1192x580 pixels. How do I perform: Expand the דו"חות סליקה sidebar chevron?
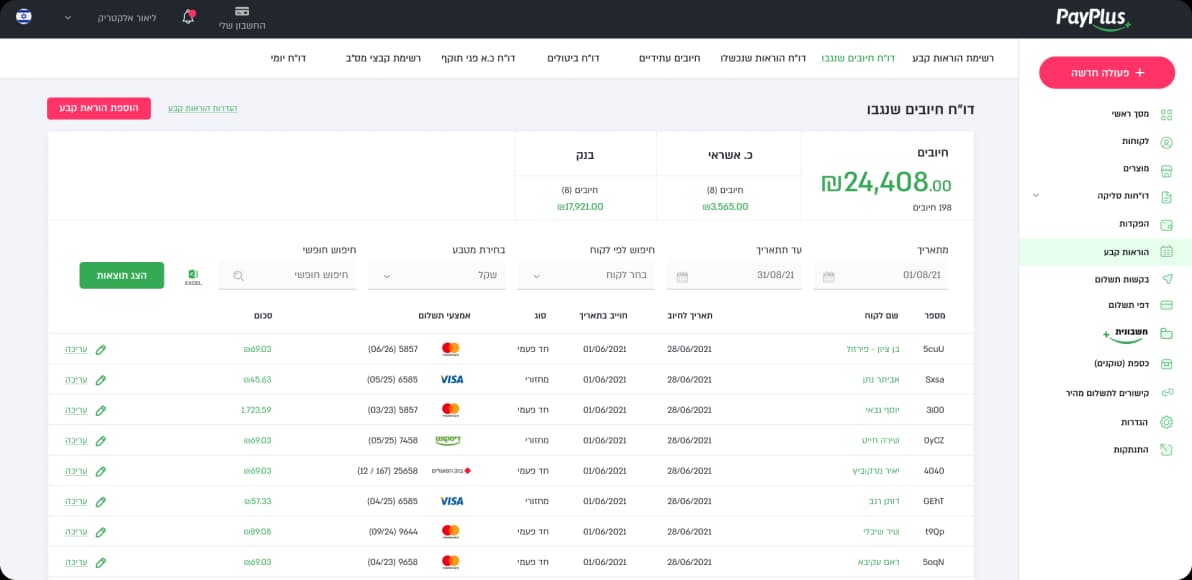[x=1035, y=195]
